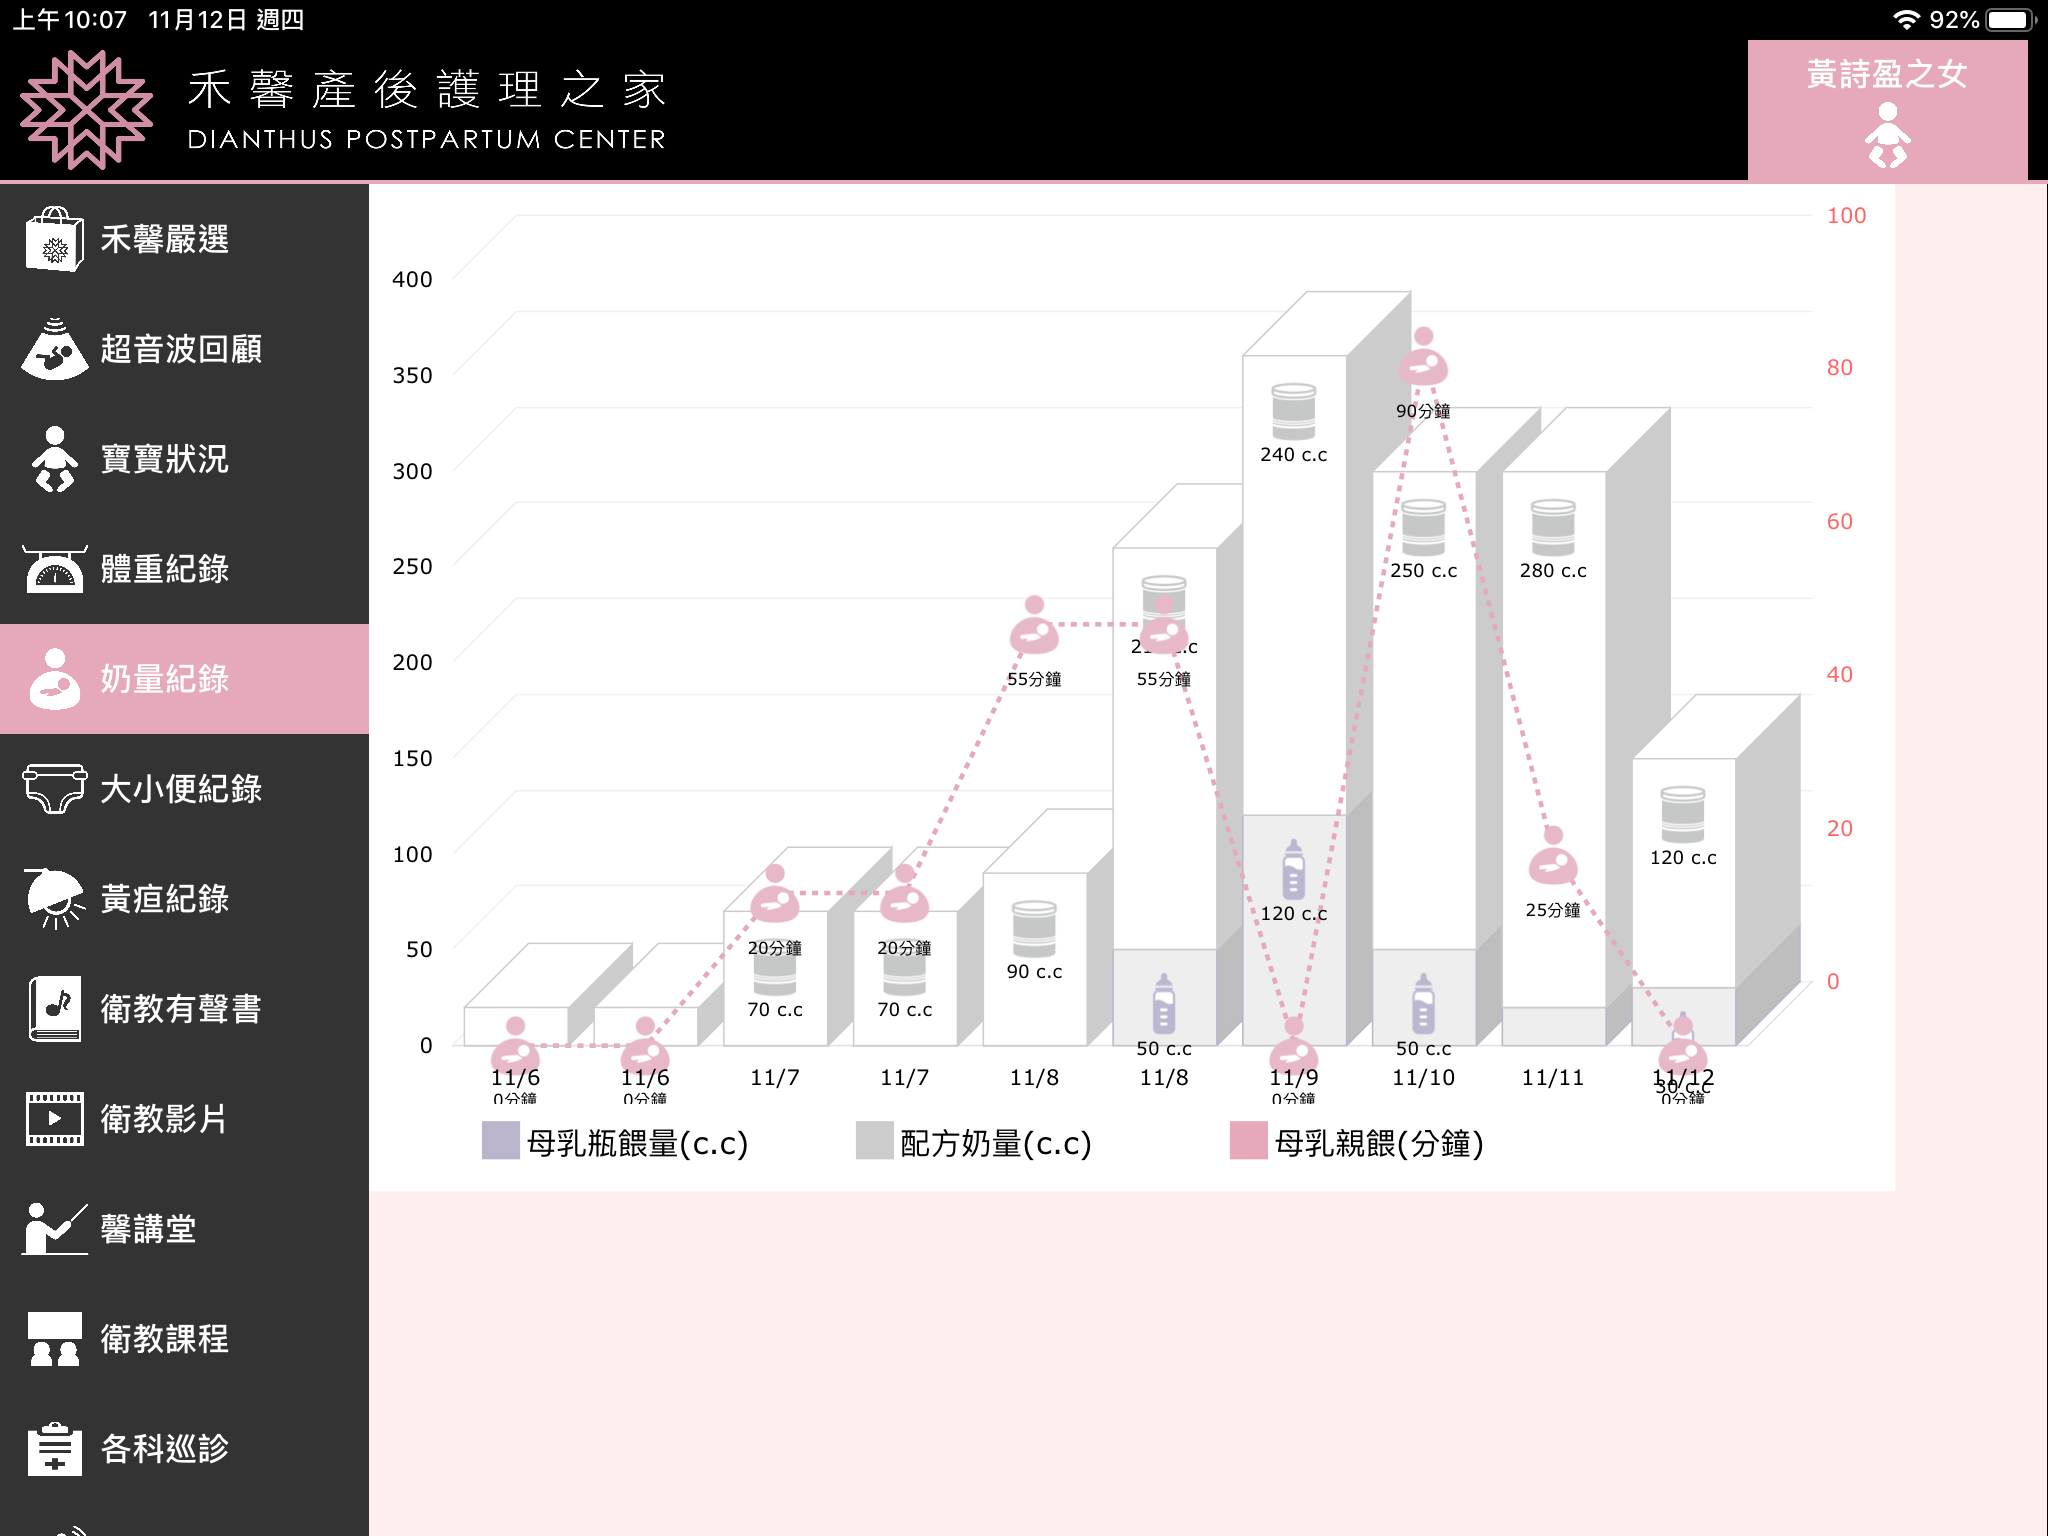Open the 禾馨嚴選 shopping bag icon
This screenshot has width=2048, height=1536.
(x=54, y=239)
